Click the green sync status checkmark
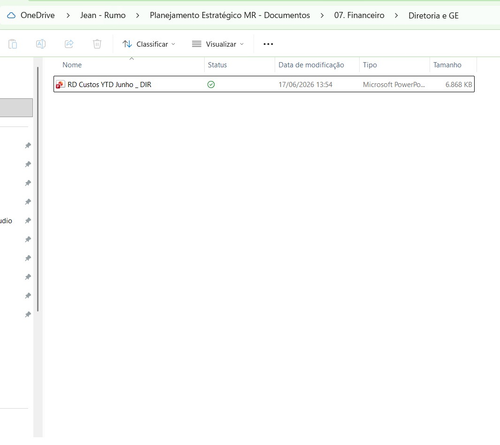500x445 pixels. pos(211,85)
